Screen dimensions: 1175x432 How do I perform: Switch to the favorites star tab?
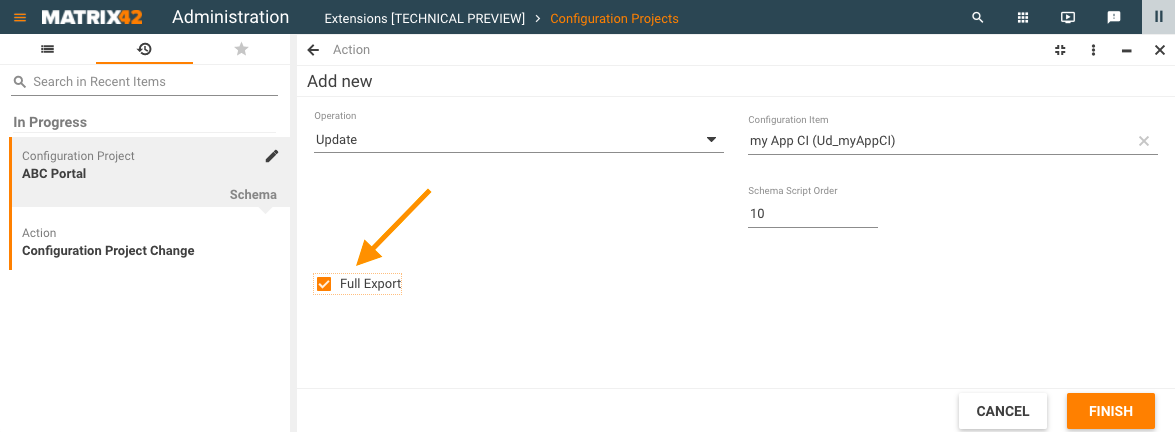pos(241,49)
